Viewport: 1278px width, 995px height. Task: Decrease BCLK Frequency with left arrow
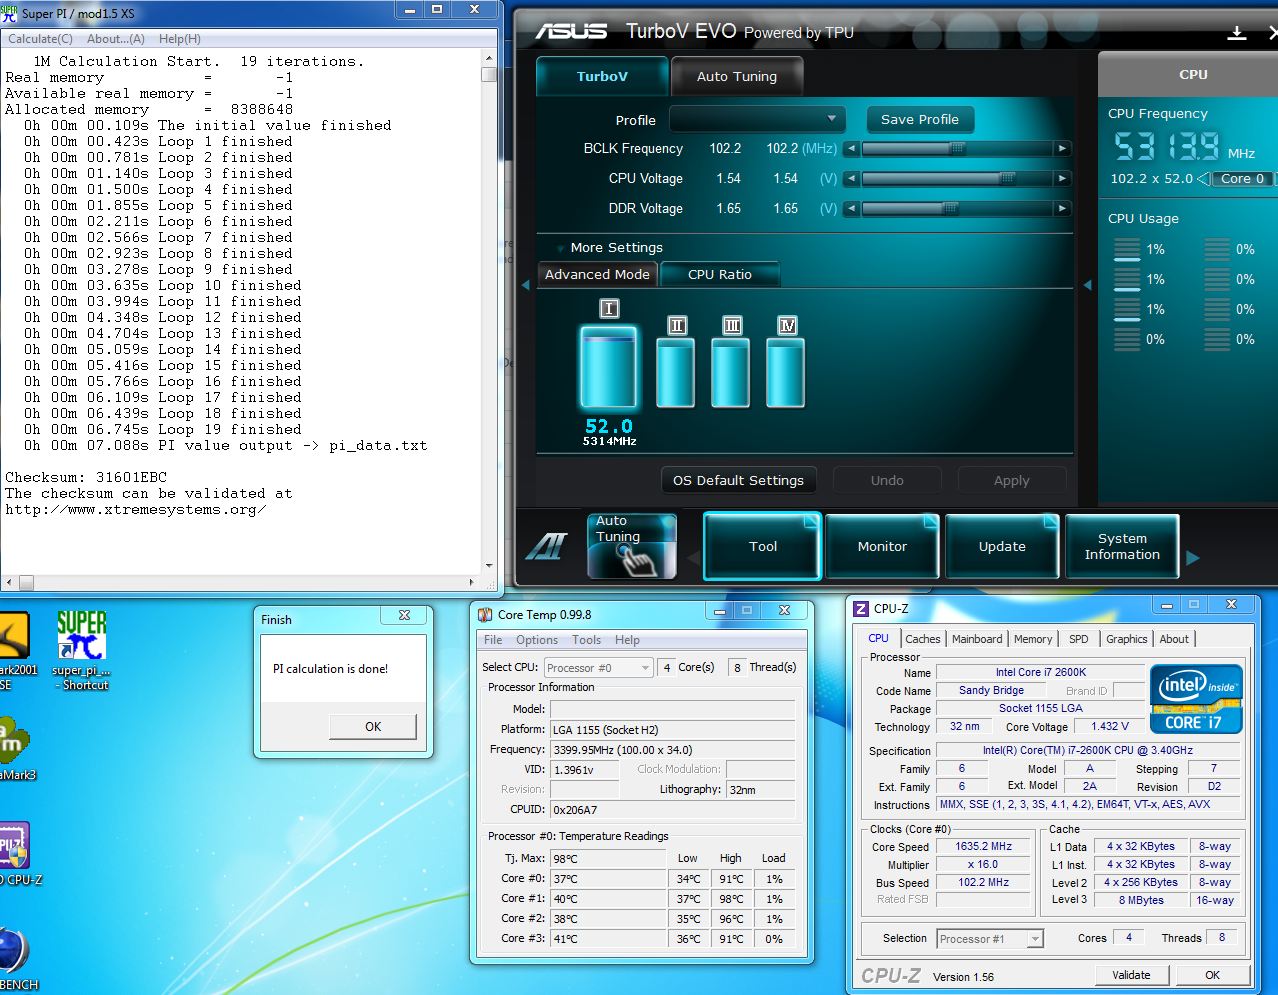[x=851, y=149]
